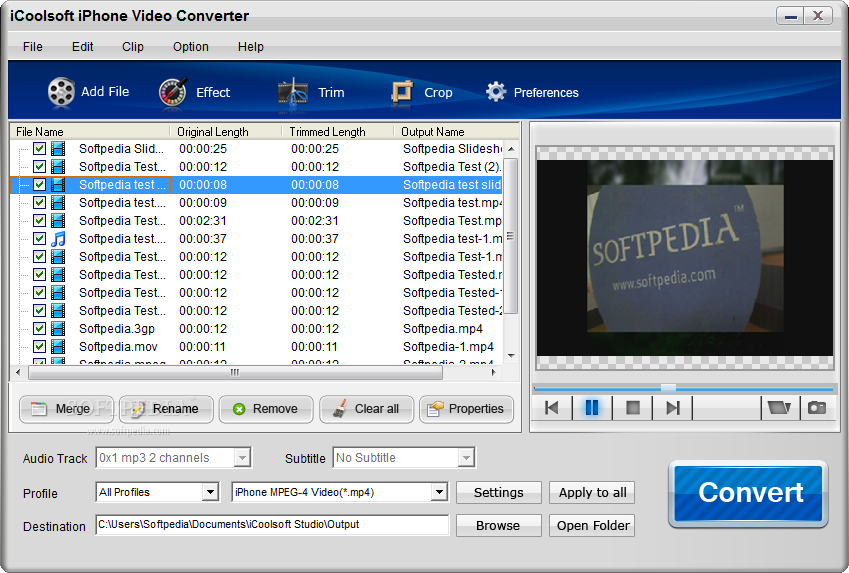849x573 pixels.
Task: Click the Clear all button
Action: [x=366, y=409]
